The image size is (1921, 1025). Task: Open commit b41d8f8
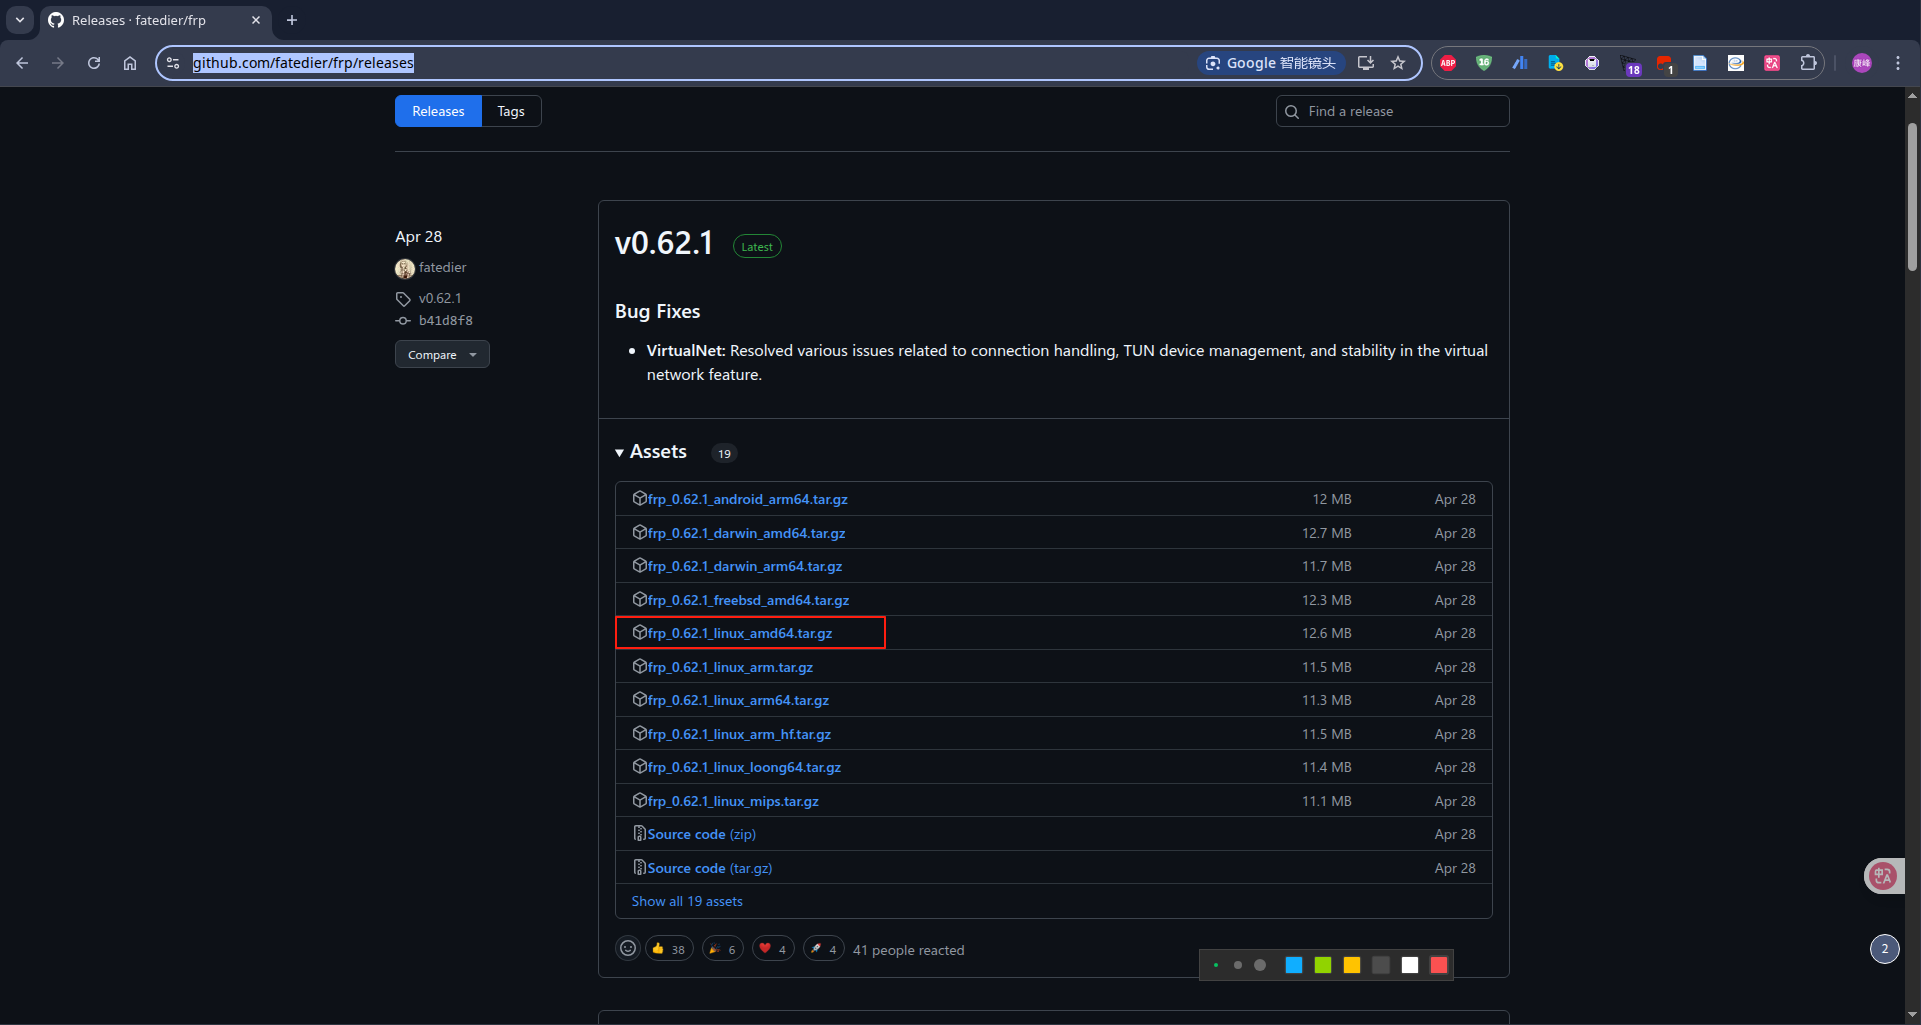pyautogui.click(x=446, y=320)
